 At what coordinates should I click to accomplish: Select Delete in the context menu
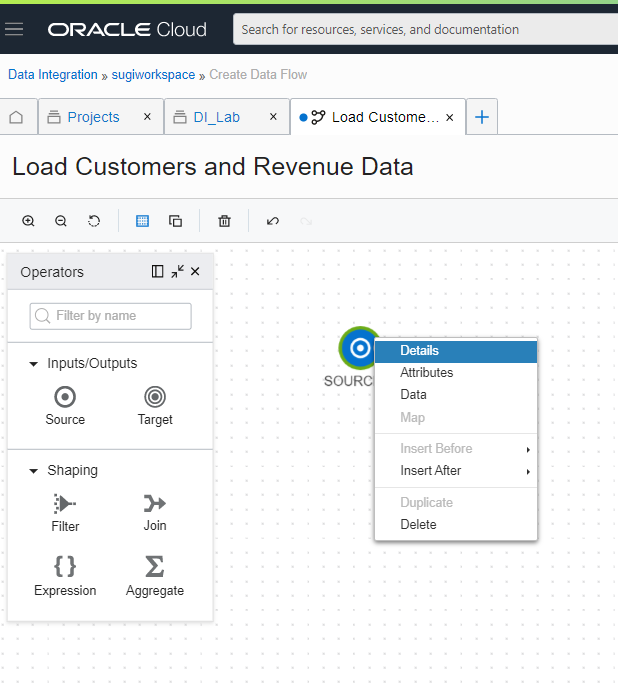[456, 525]
